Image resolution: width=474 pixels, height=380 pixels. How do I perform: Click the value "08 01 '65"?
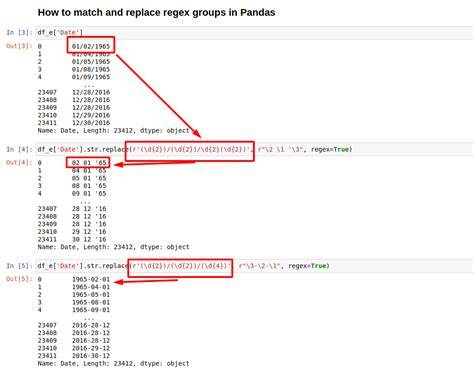tap(89, 186)
